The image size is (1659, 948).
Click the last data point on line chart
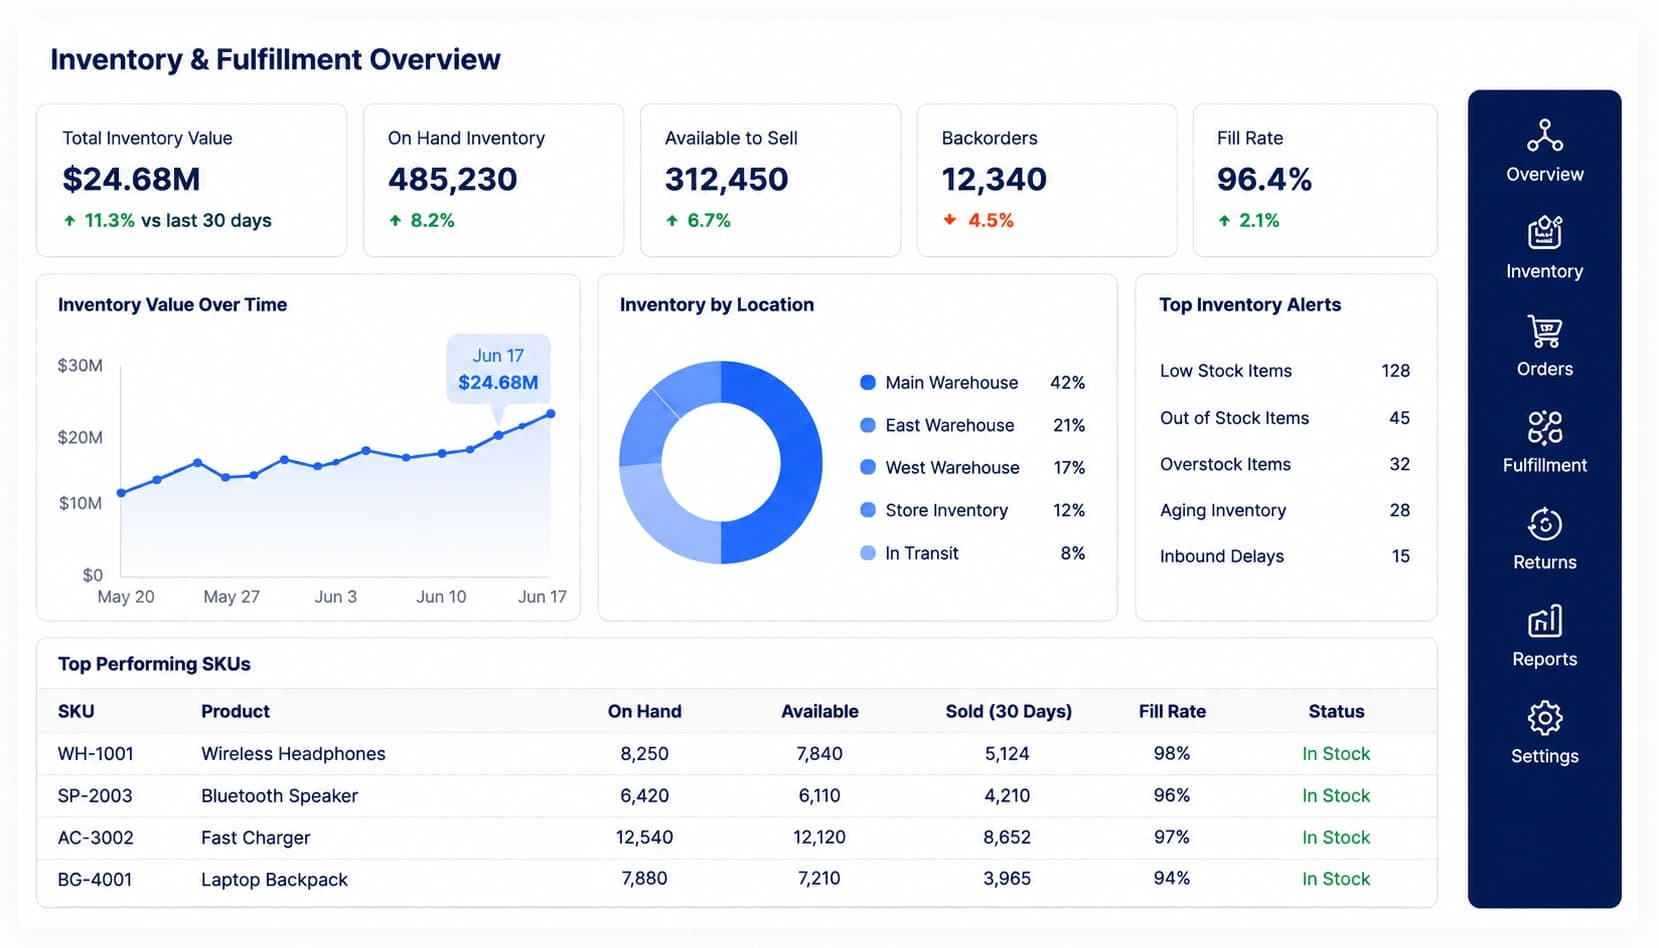[x=550, y=414]
